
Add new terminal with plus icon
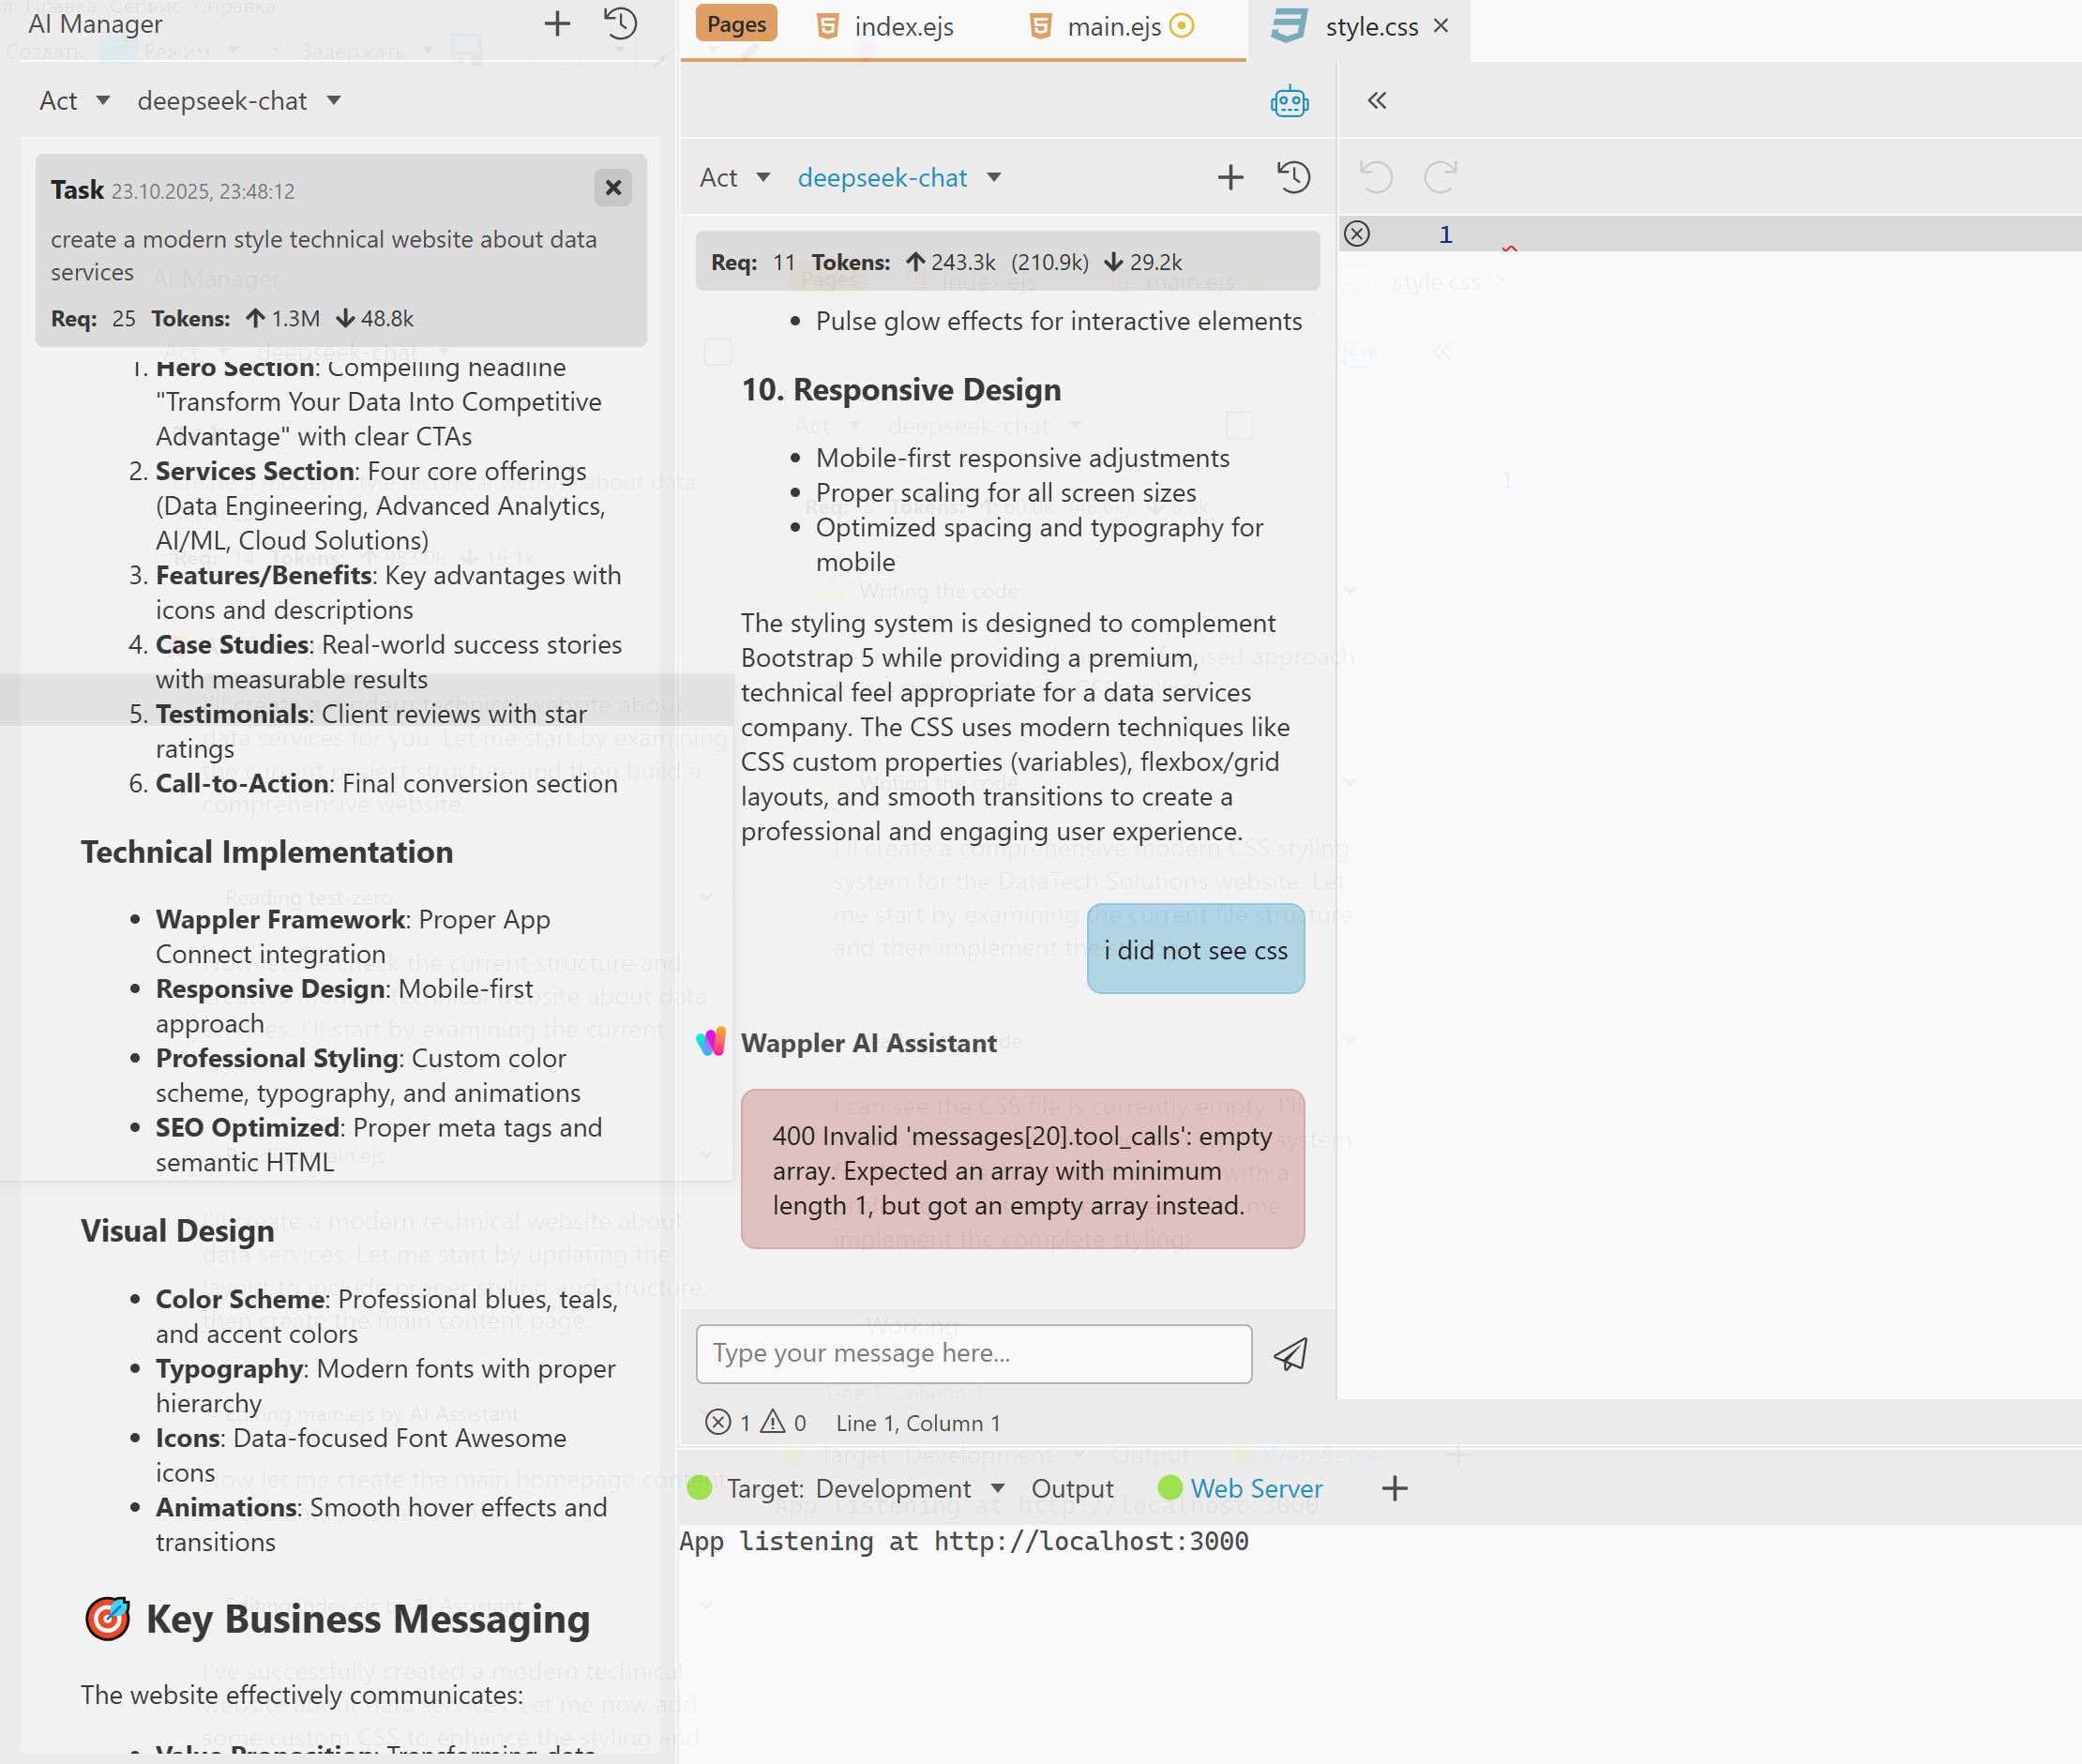point(1395,1489)
